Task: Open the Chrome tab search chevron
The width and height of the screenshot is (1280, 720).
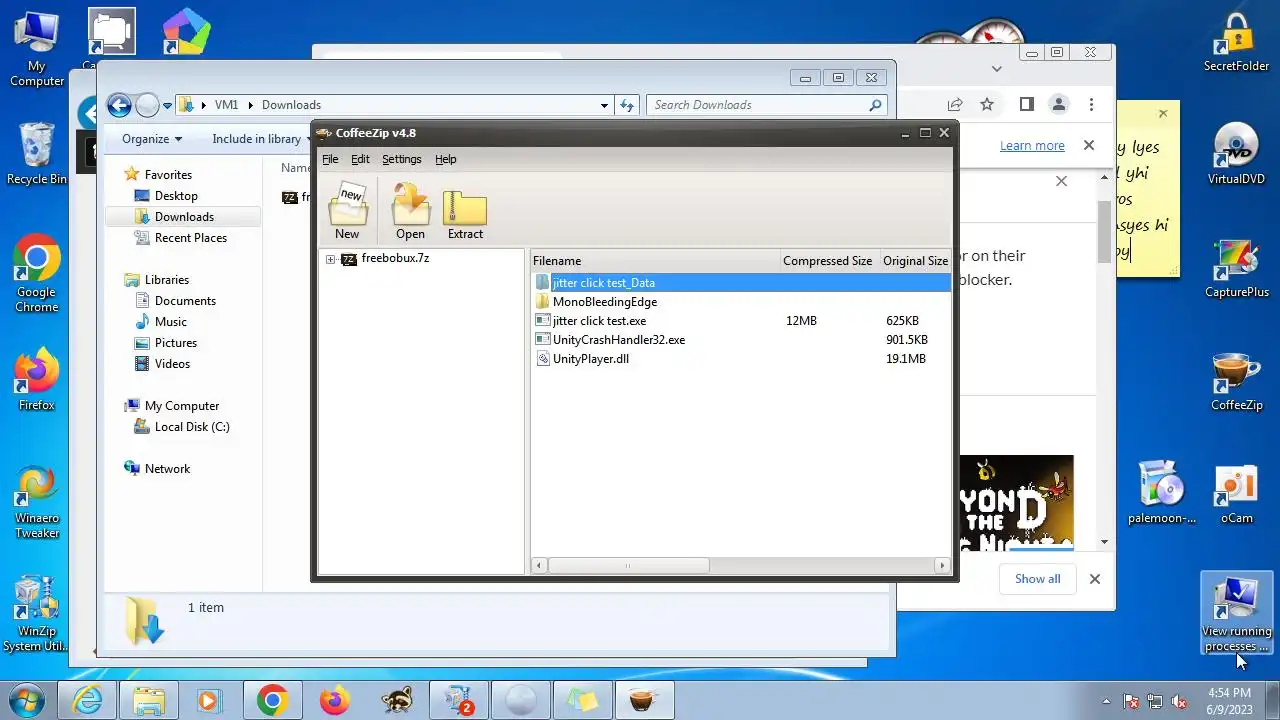Action: click(996, 69)
